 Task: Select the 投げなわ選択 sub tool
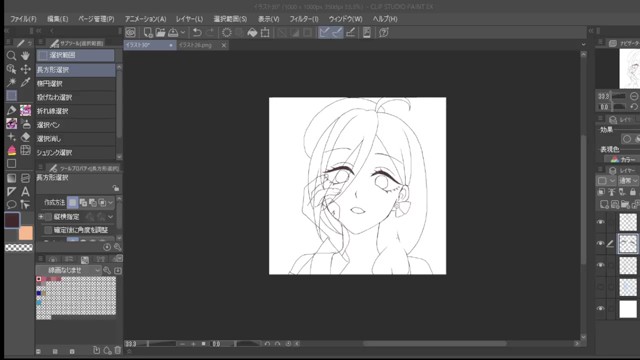(76, 98)
